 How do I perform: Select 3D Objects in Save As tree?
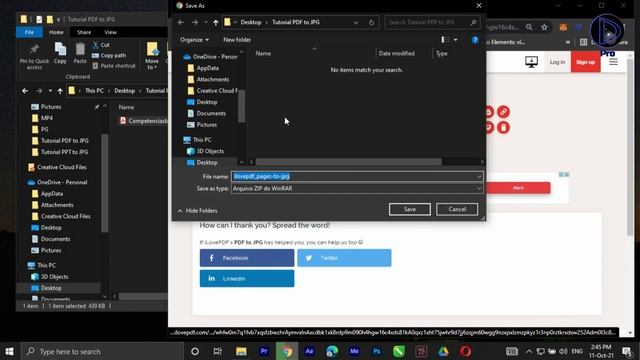pos(206,151)
